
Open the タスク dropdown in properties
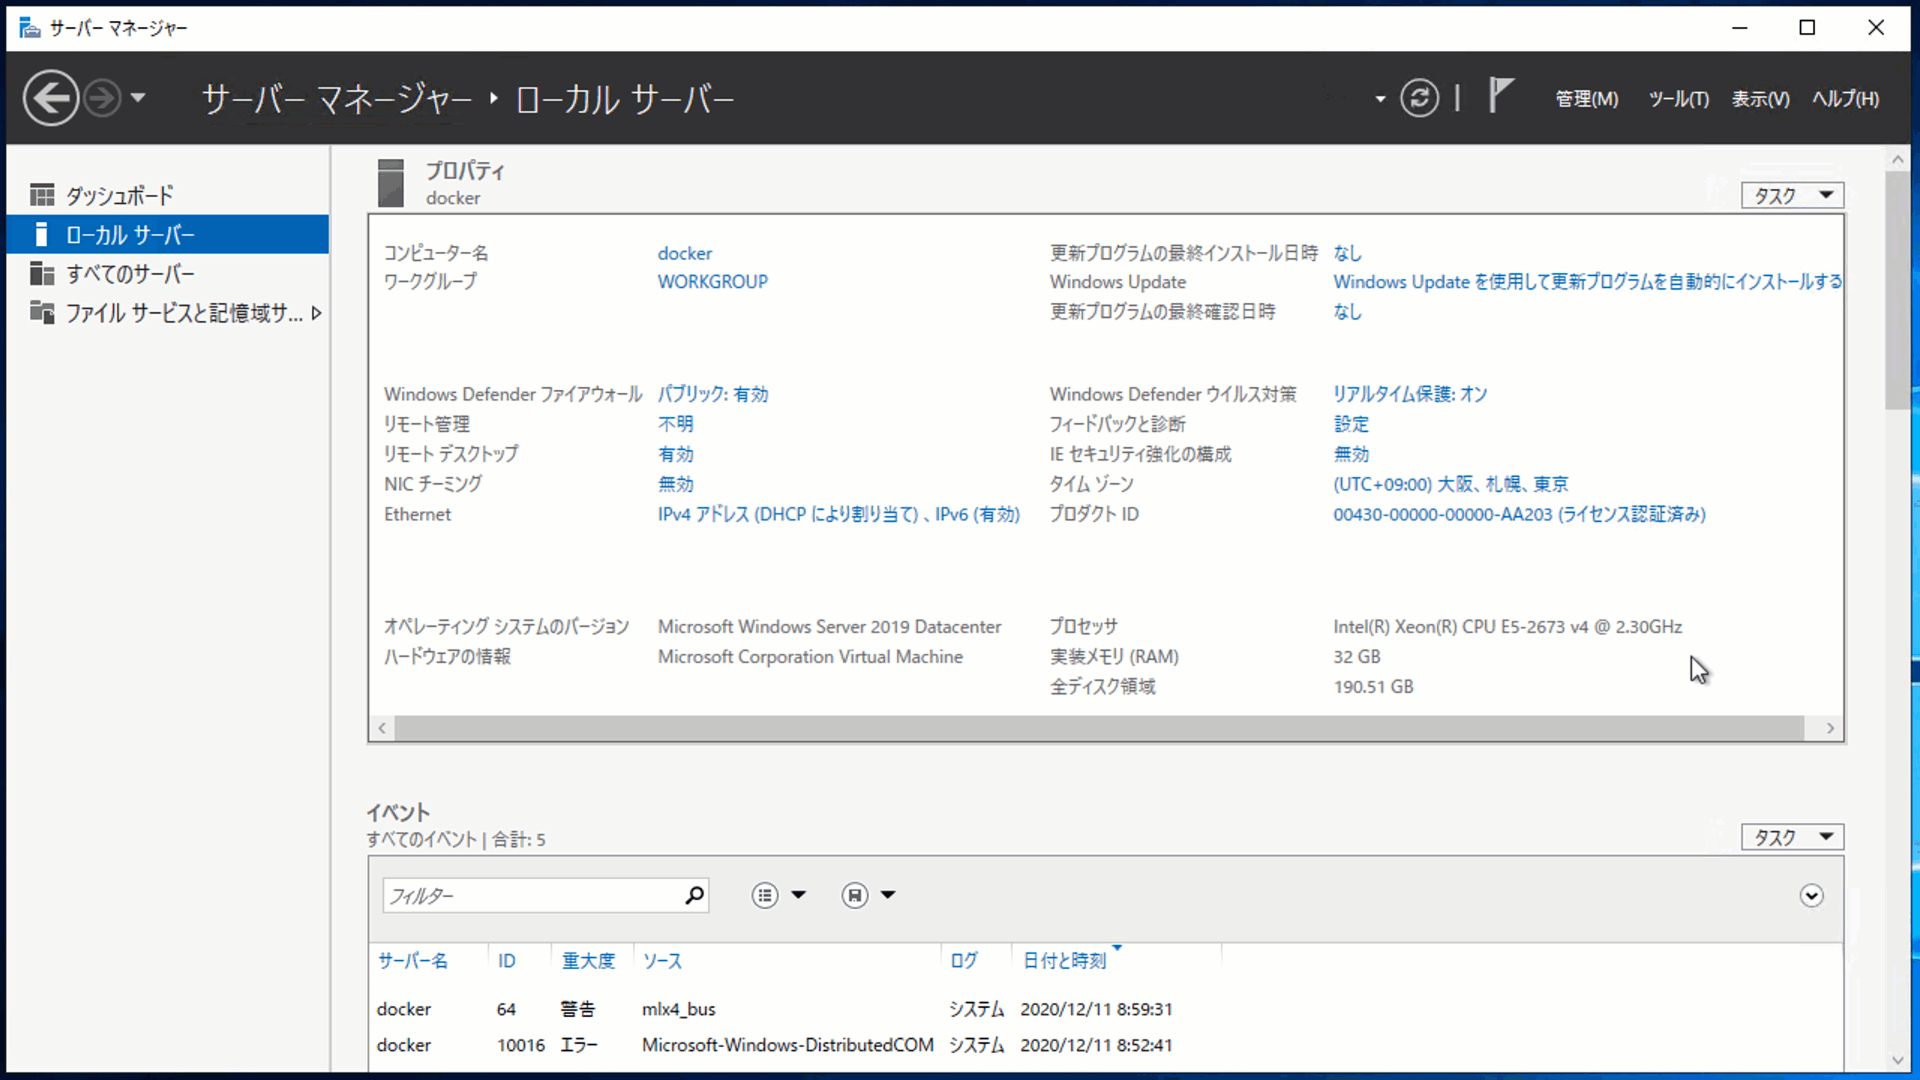pos(1789,195)
